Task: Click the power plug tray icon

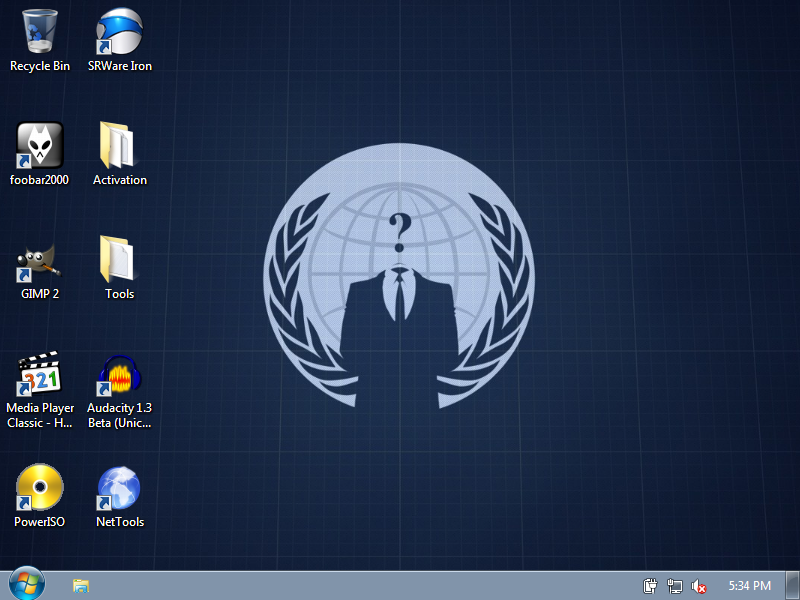Action: 650,586
